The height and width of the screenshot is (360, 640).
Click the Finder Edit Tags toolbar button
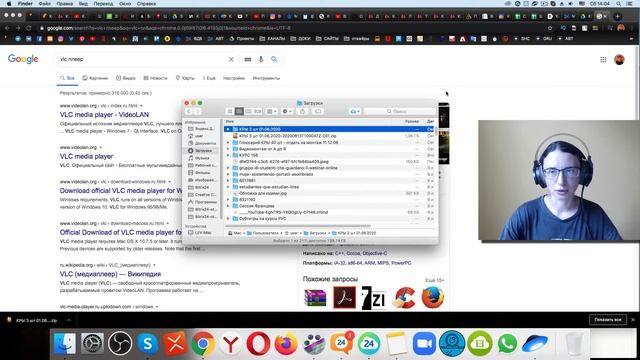[x=318, y=111]
